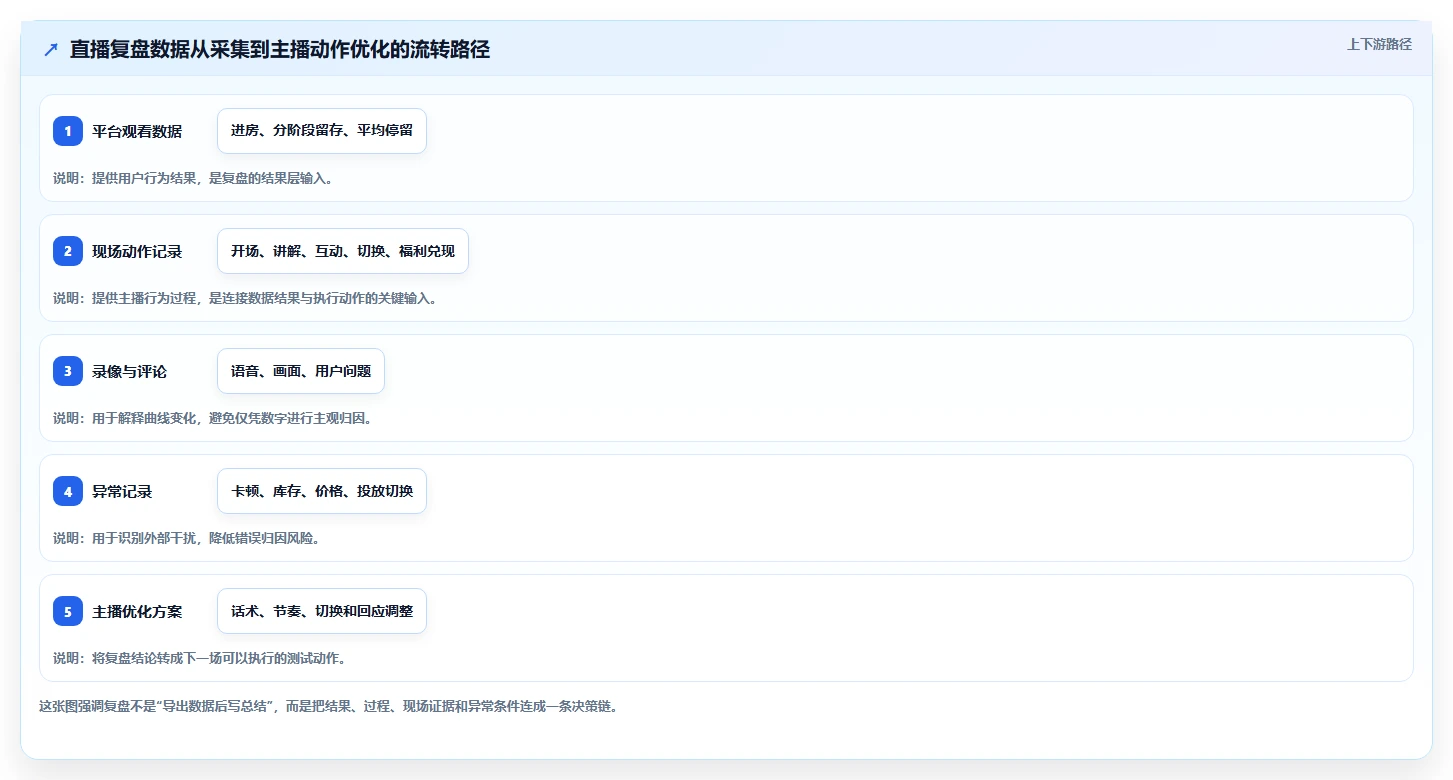Click the footer note starting 这张图强调复盘不是

point(328,706)
